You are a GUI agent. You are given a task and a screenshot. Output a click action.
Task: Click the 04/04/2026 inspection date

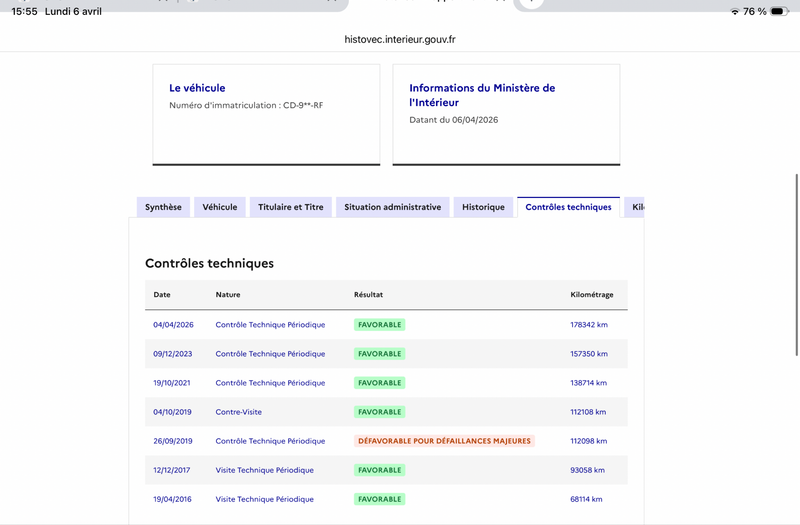click(174, 325)
